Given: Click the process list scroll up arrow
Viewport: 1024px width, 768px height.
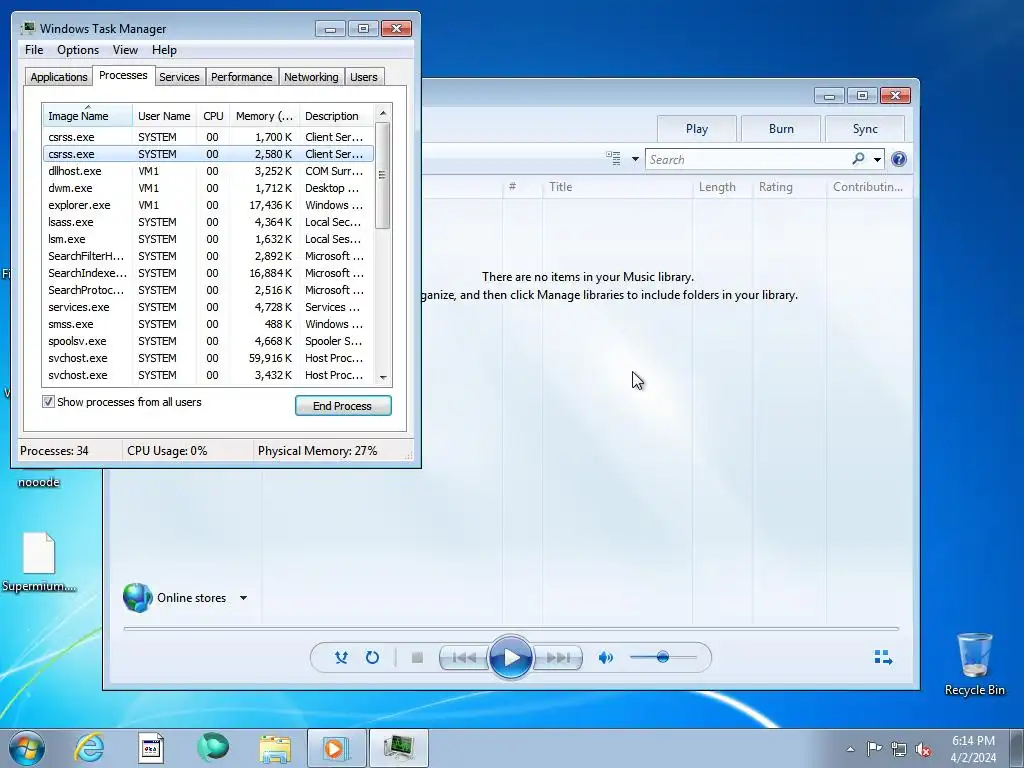Looking at the screenshot, I should pos(383,114).
